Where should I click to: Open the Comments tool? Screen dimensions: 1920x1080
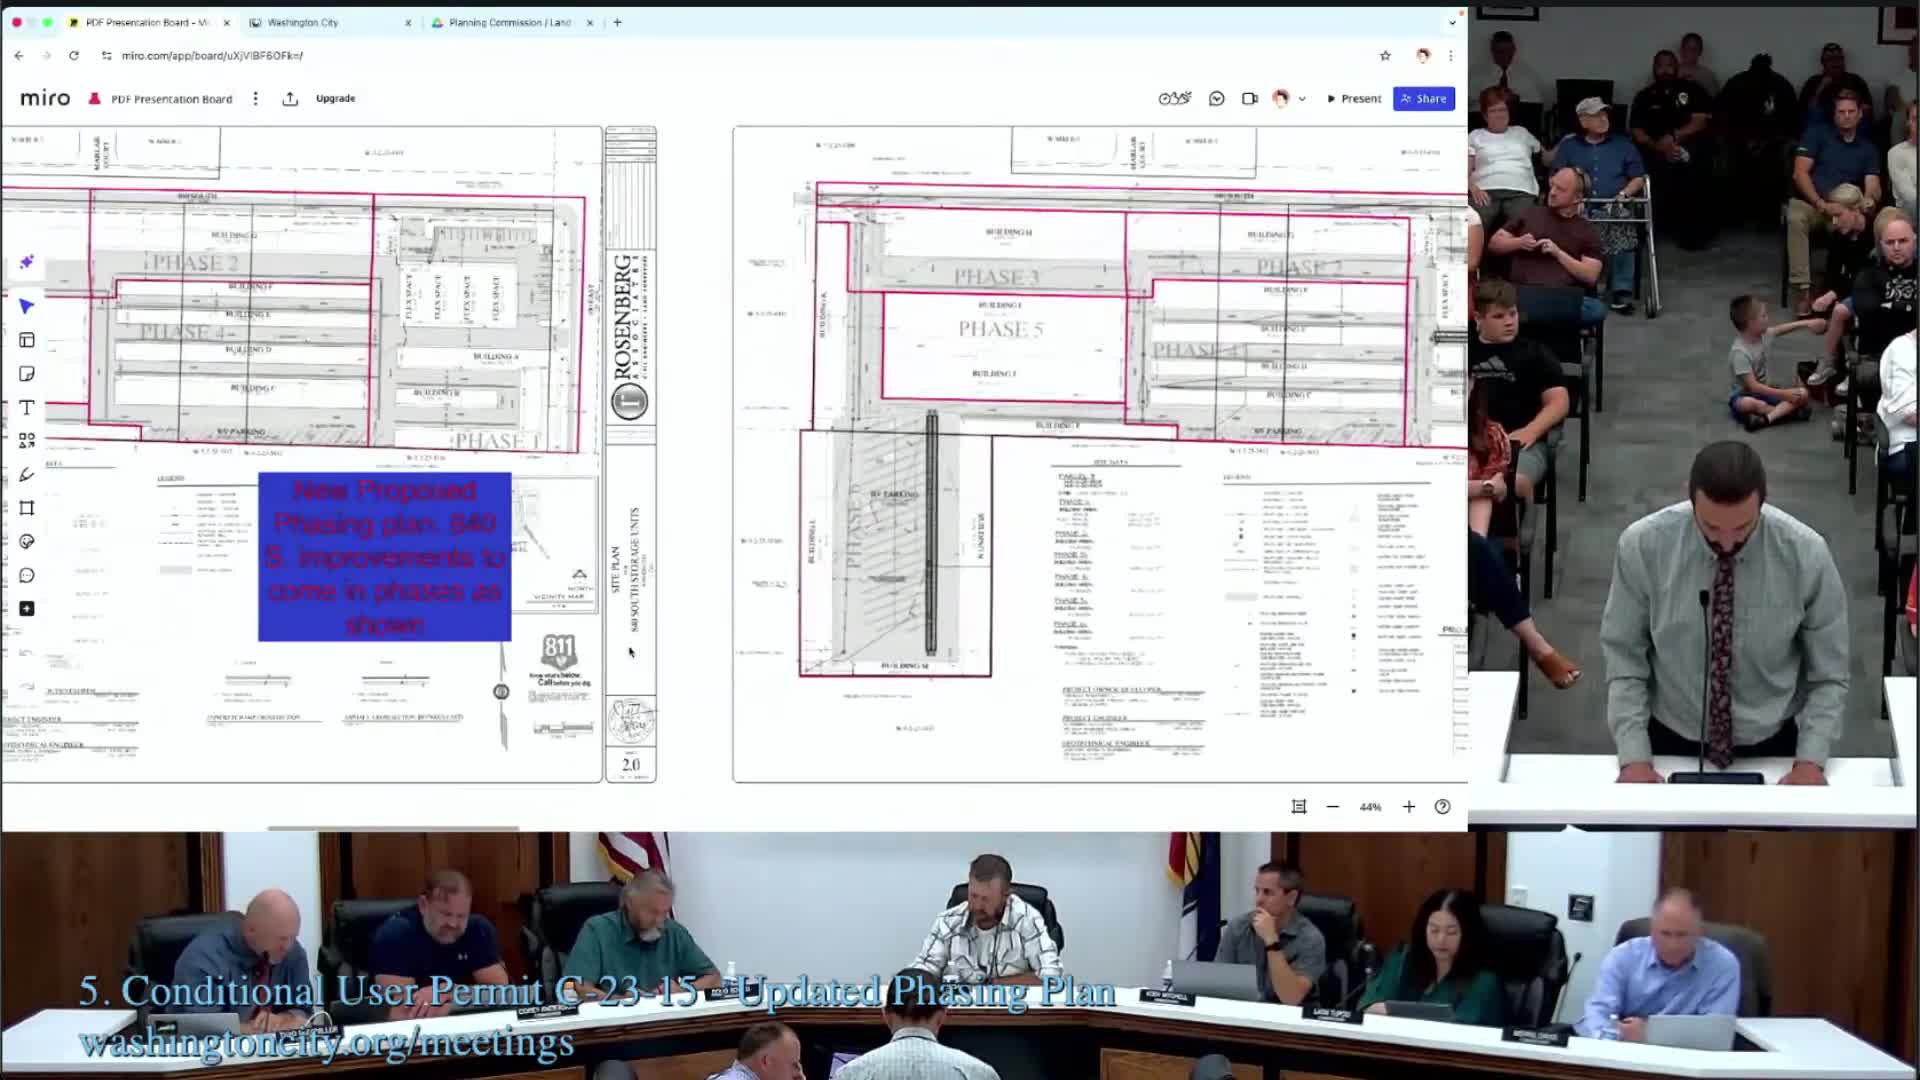click(x=27, y=574)
